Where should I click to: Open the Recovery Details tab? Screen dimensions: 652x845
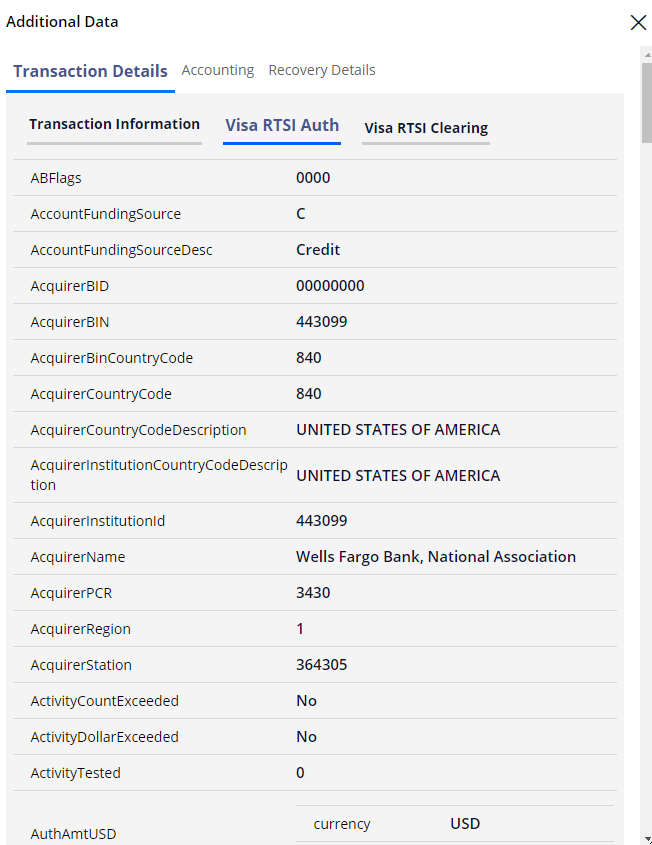[x=322, y=70]
